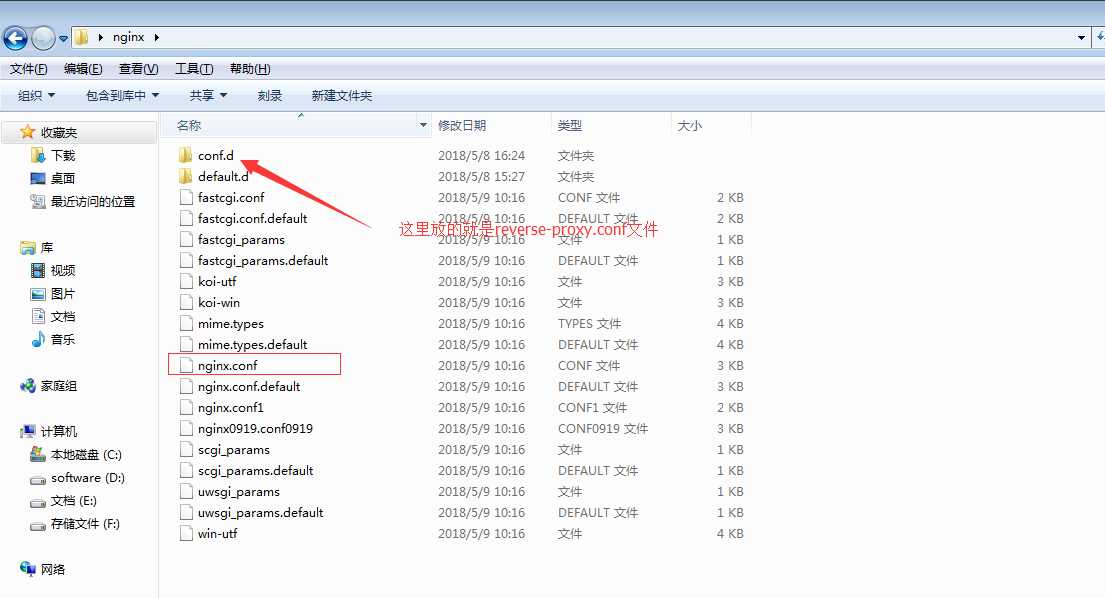Click the 网络 icon

(x=27, y=568)
